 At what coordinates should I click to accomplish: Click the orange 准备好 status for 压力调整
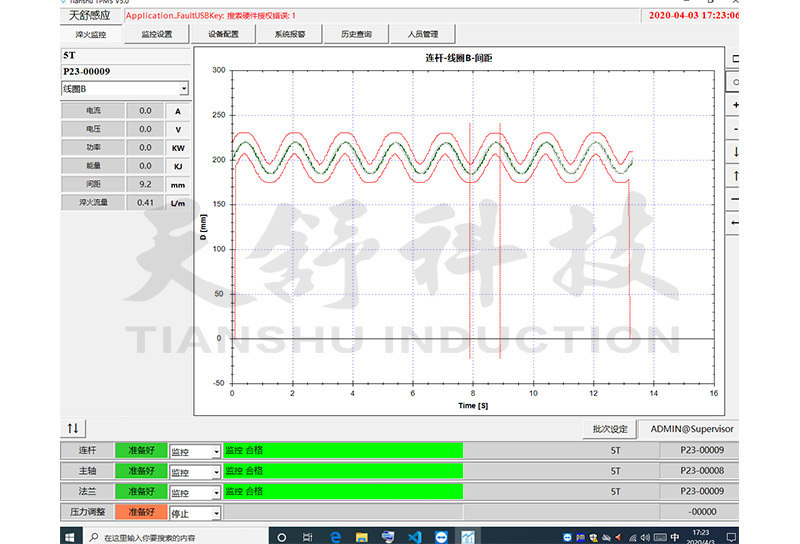[x=141, y=512]
